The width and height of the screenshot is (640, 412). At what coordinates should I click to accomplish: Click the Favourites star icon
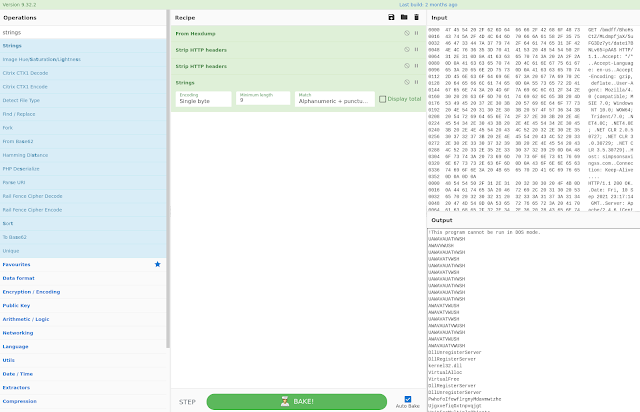(158, 264)
